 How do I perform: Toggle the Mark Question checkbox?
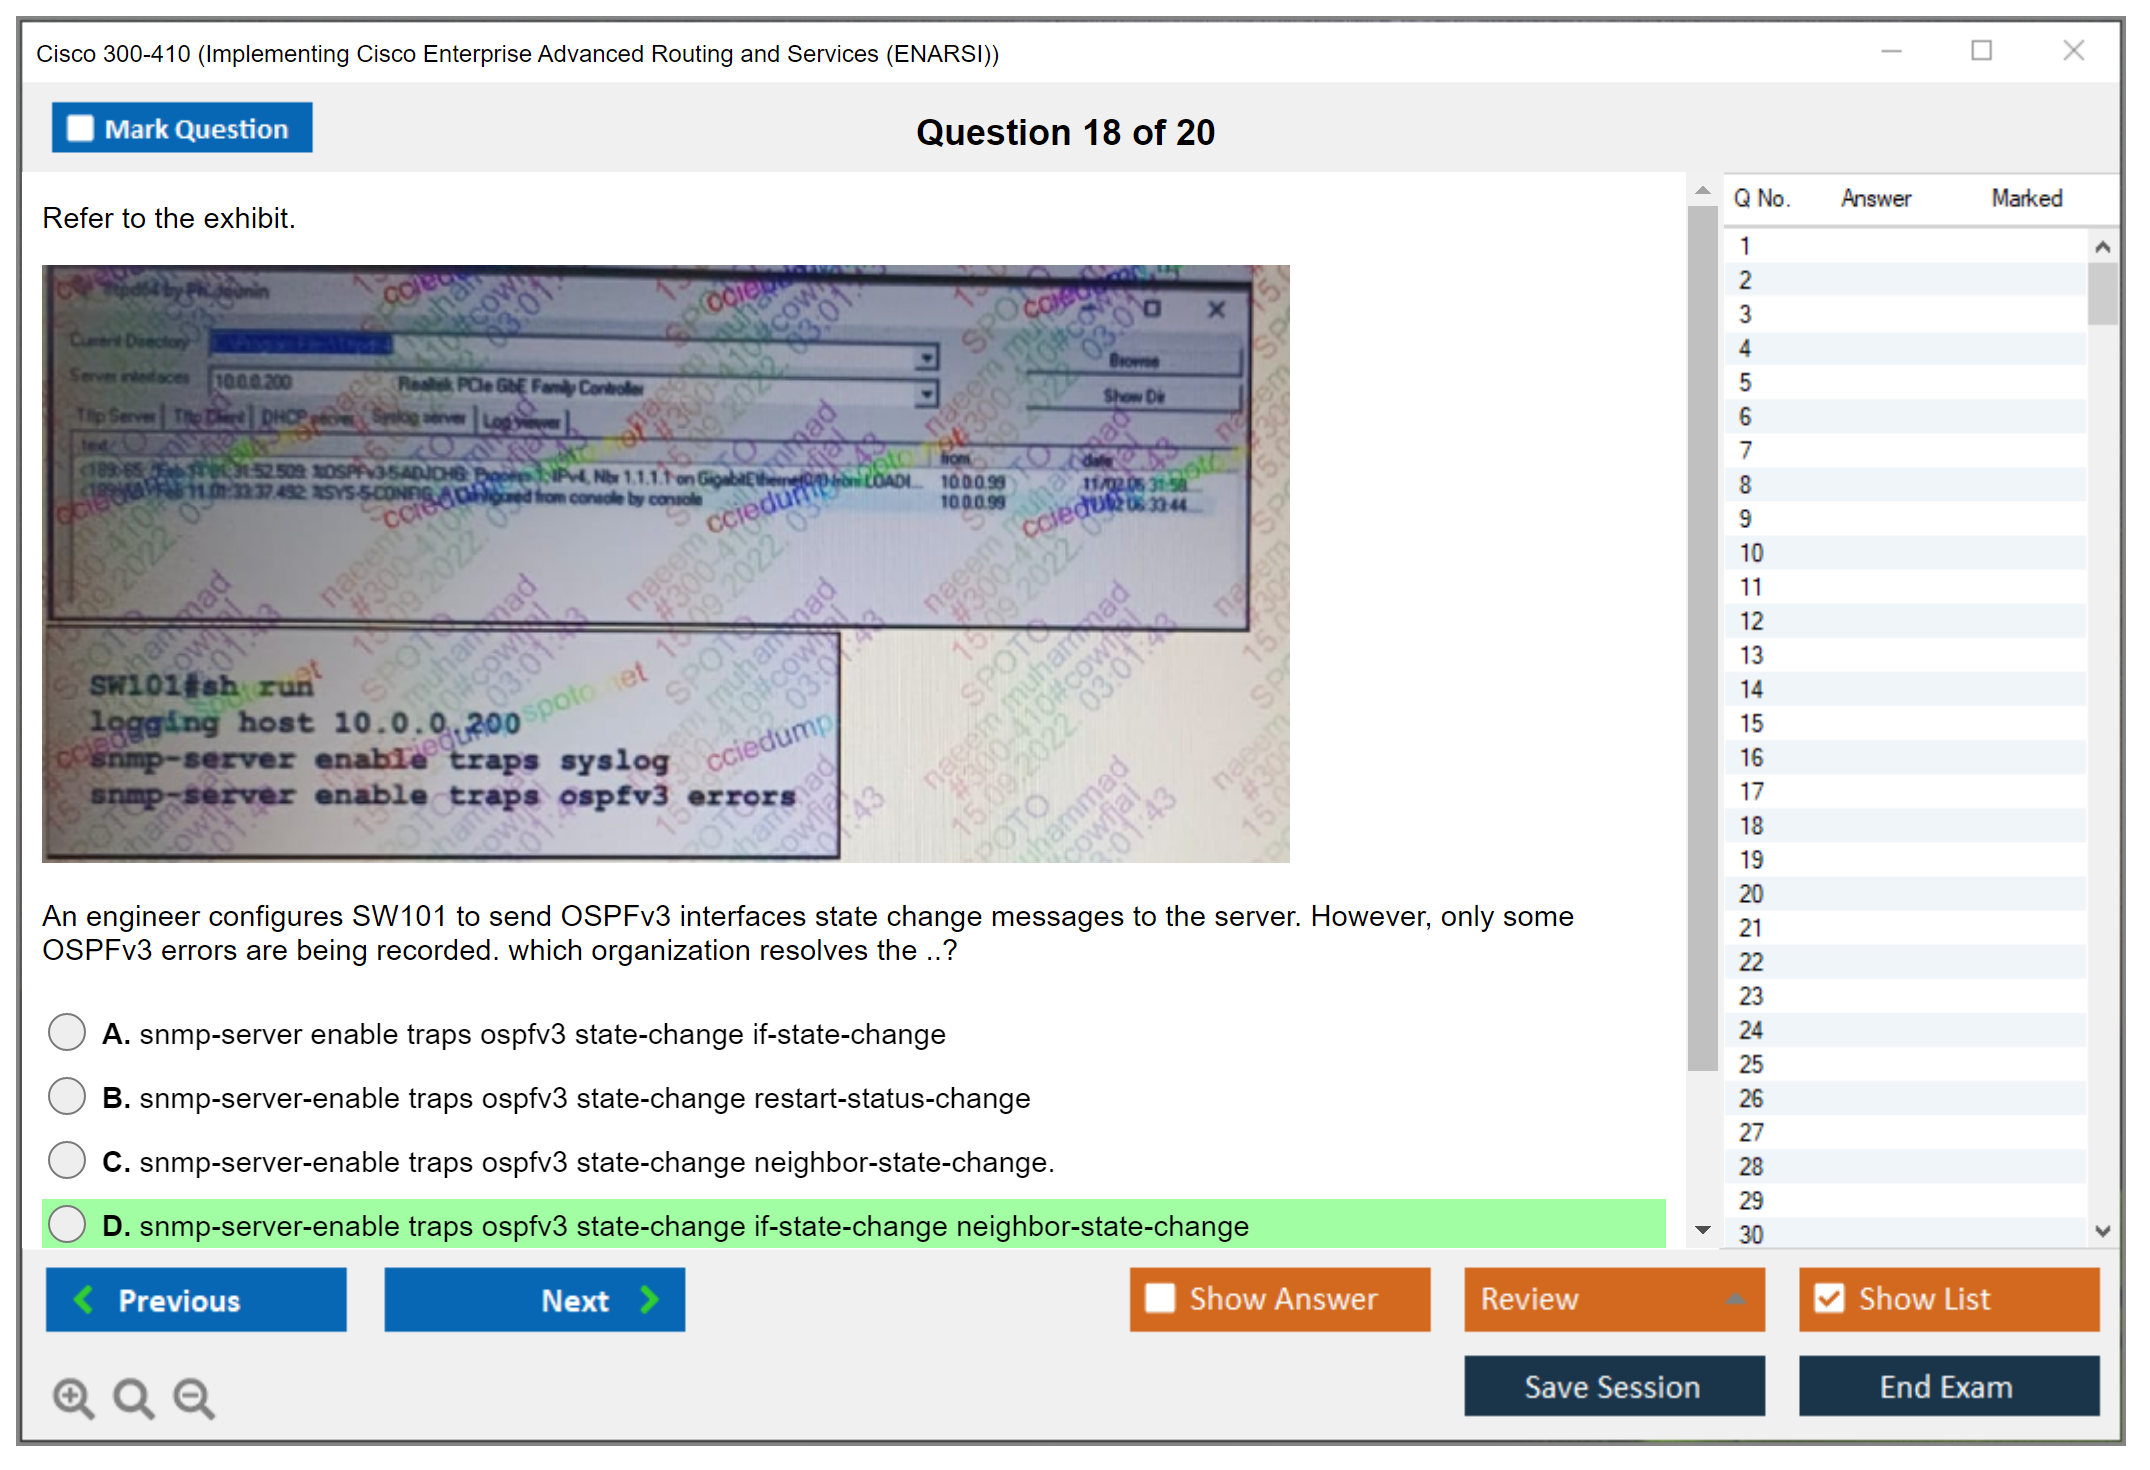pyautogui.click(x=80, y=129)
